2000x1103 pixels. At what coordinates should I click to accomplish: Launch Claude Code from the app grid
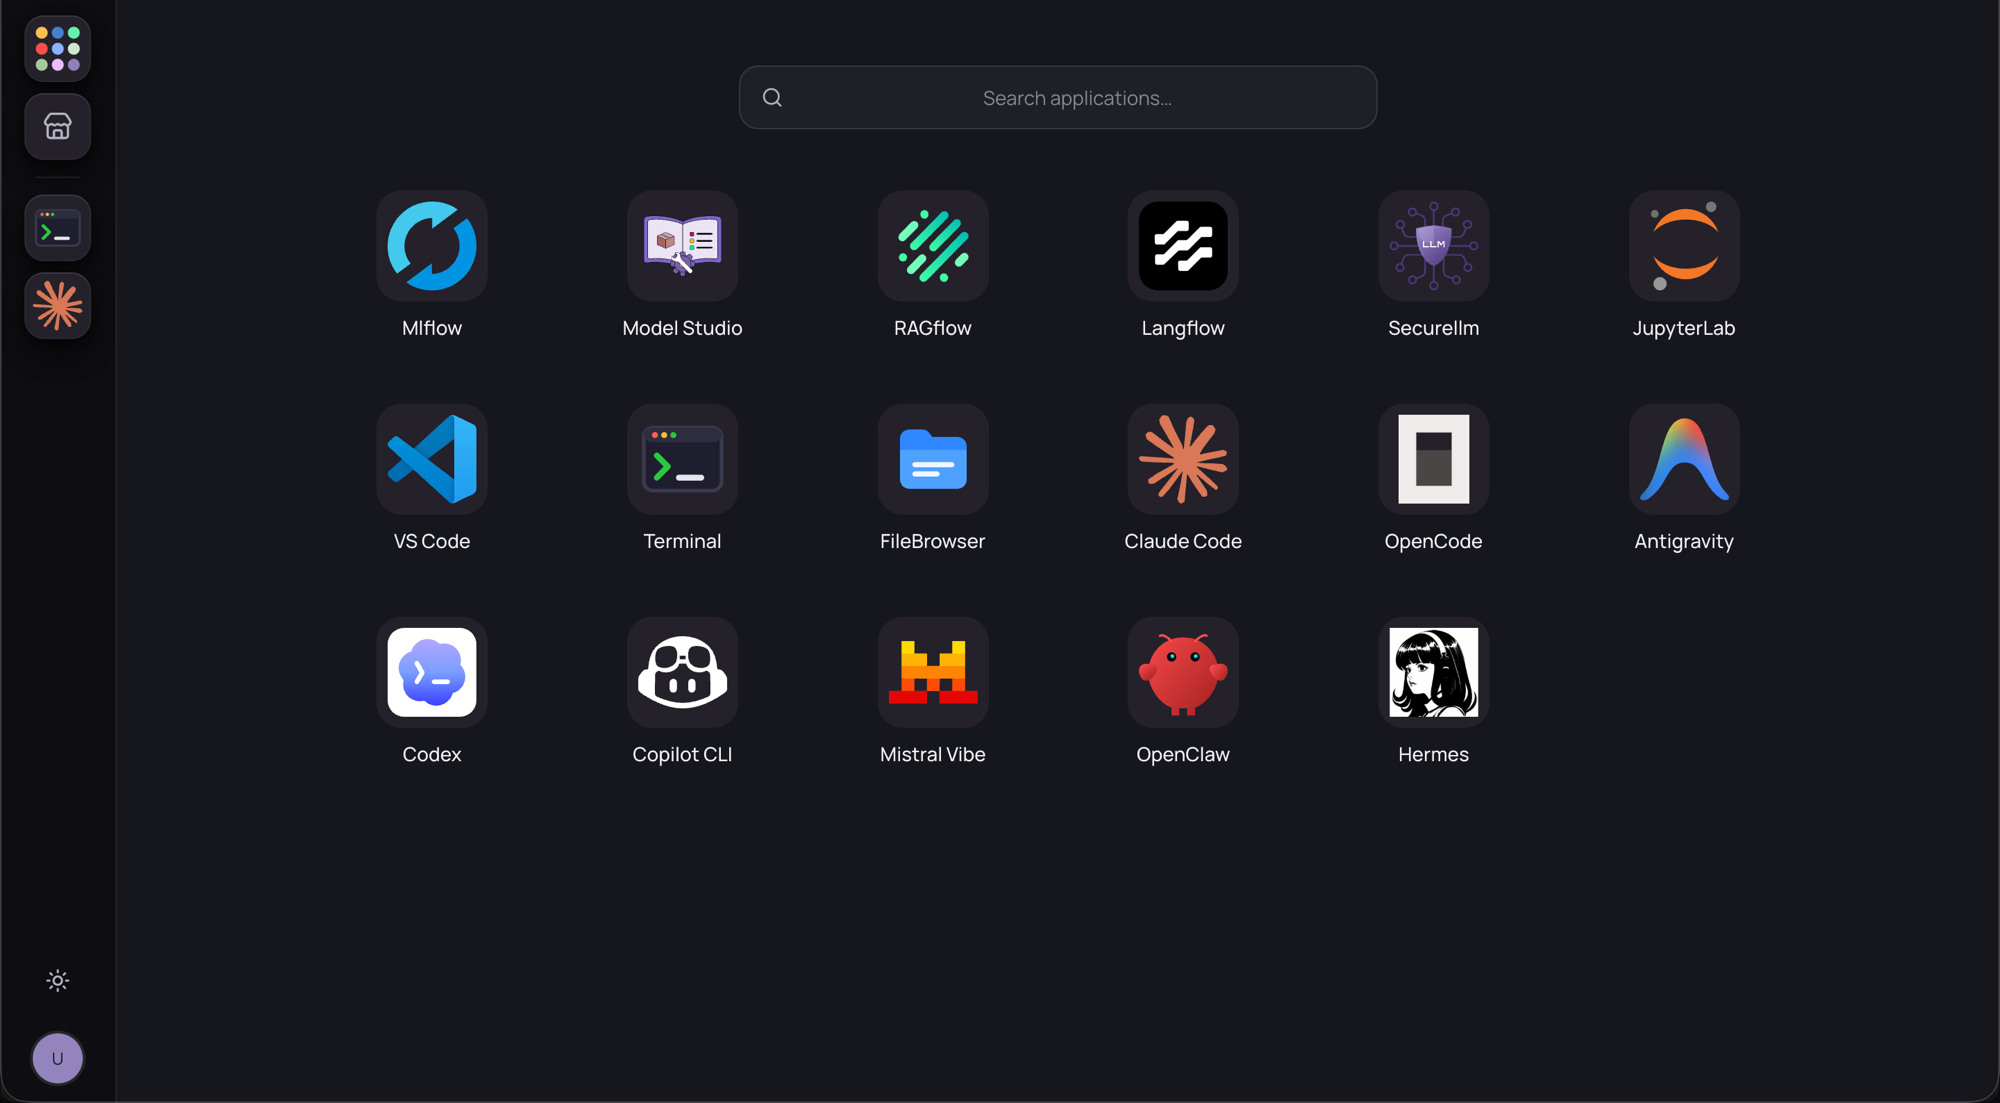pos(1183,459)
